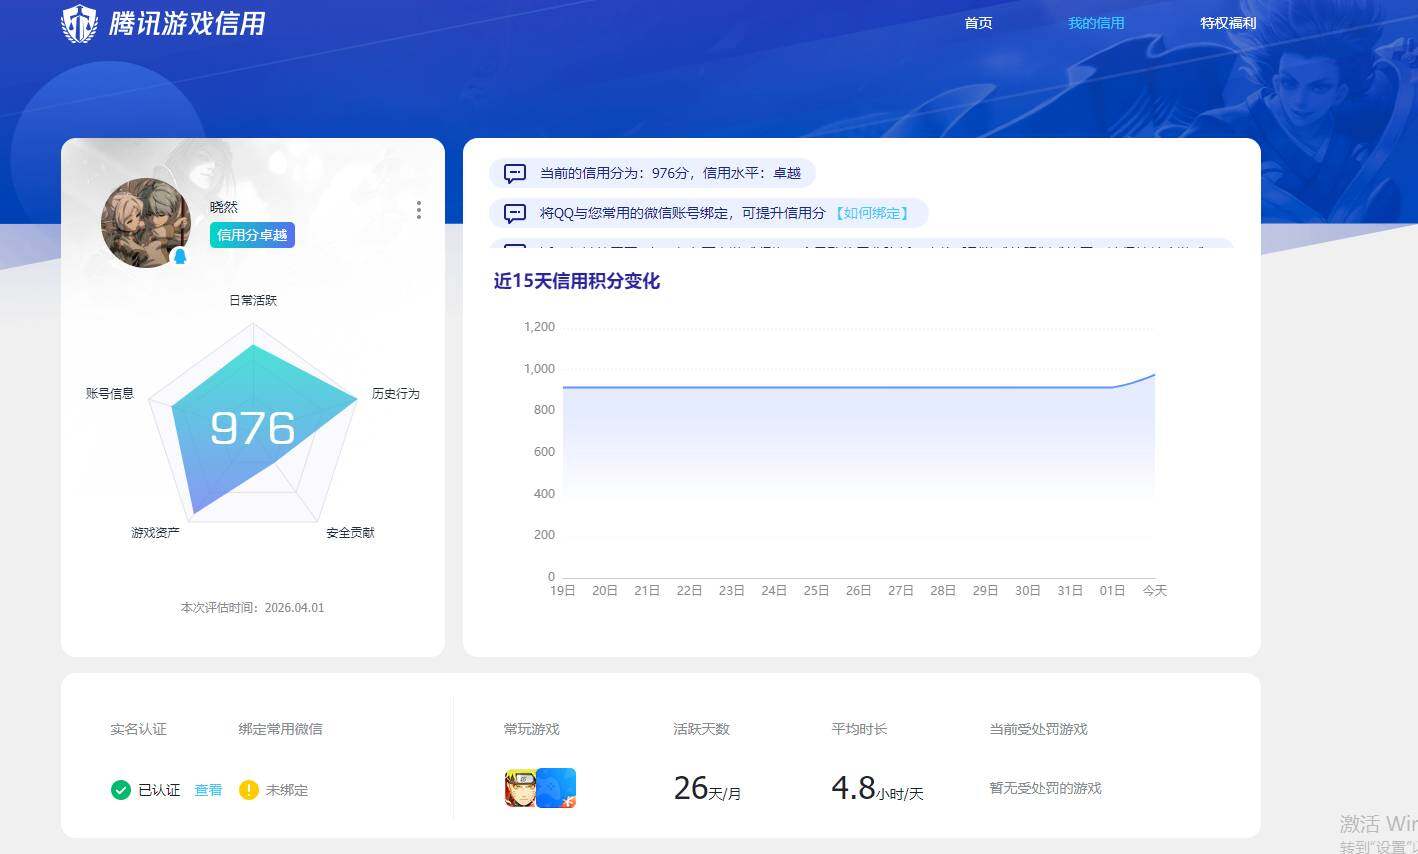
Task: Click the chat icon beside WeChat binding tip
Action: [515, 214]
